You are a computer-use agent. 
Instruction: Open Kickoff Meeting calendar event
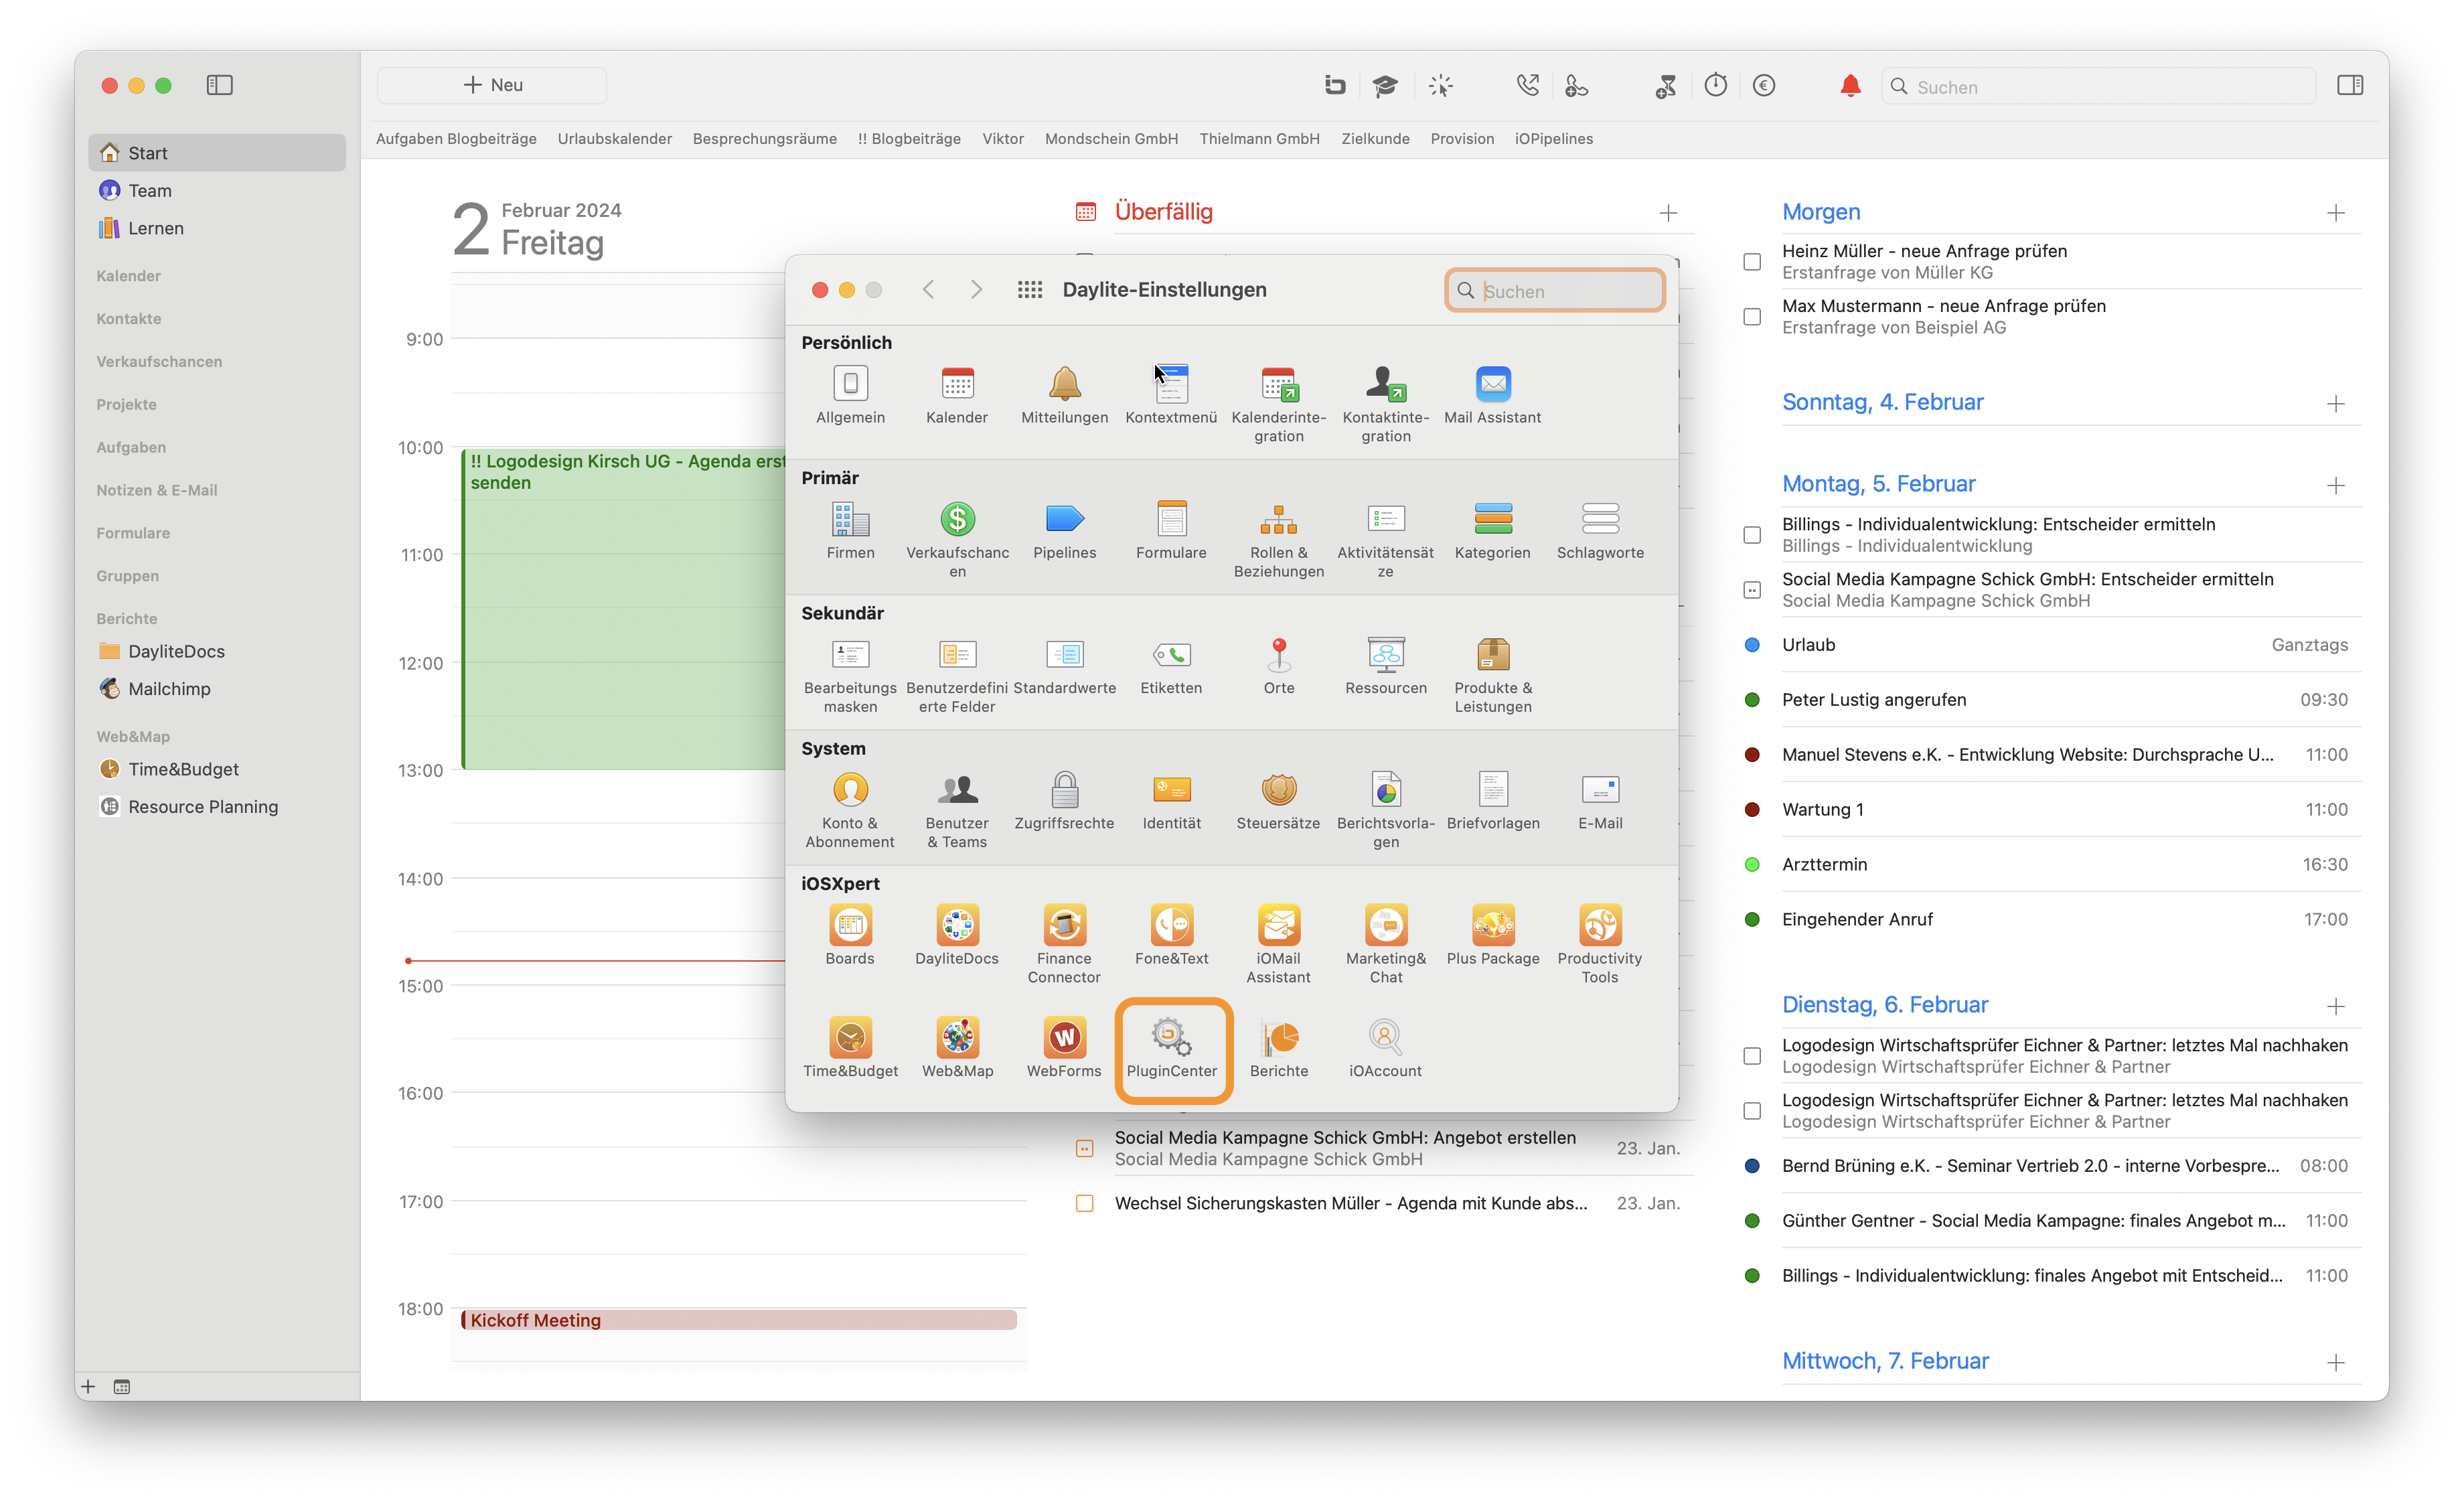pyautogui.click(x=738, y=1321)
